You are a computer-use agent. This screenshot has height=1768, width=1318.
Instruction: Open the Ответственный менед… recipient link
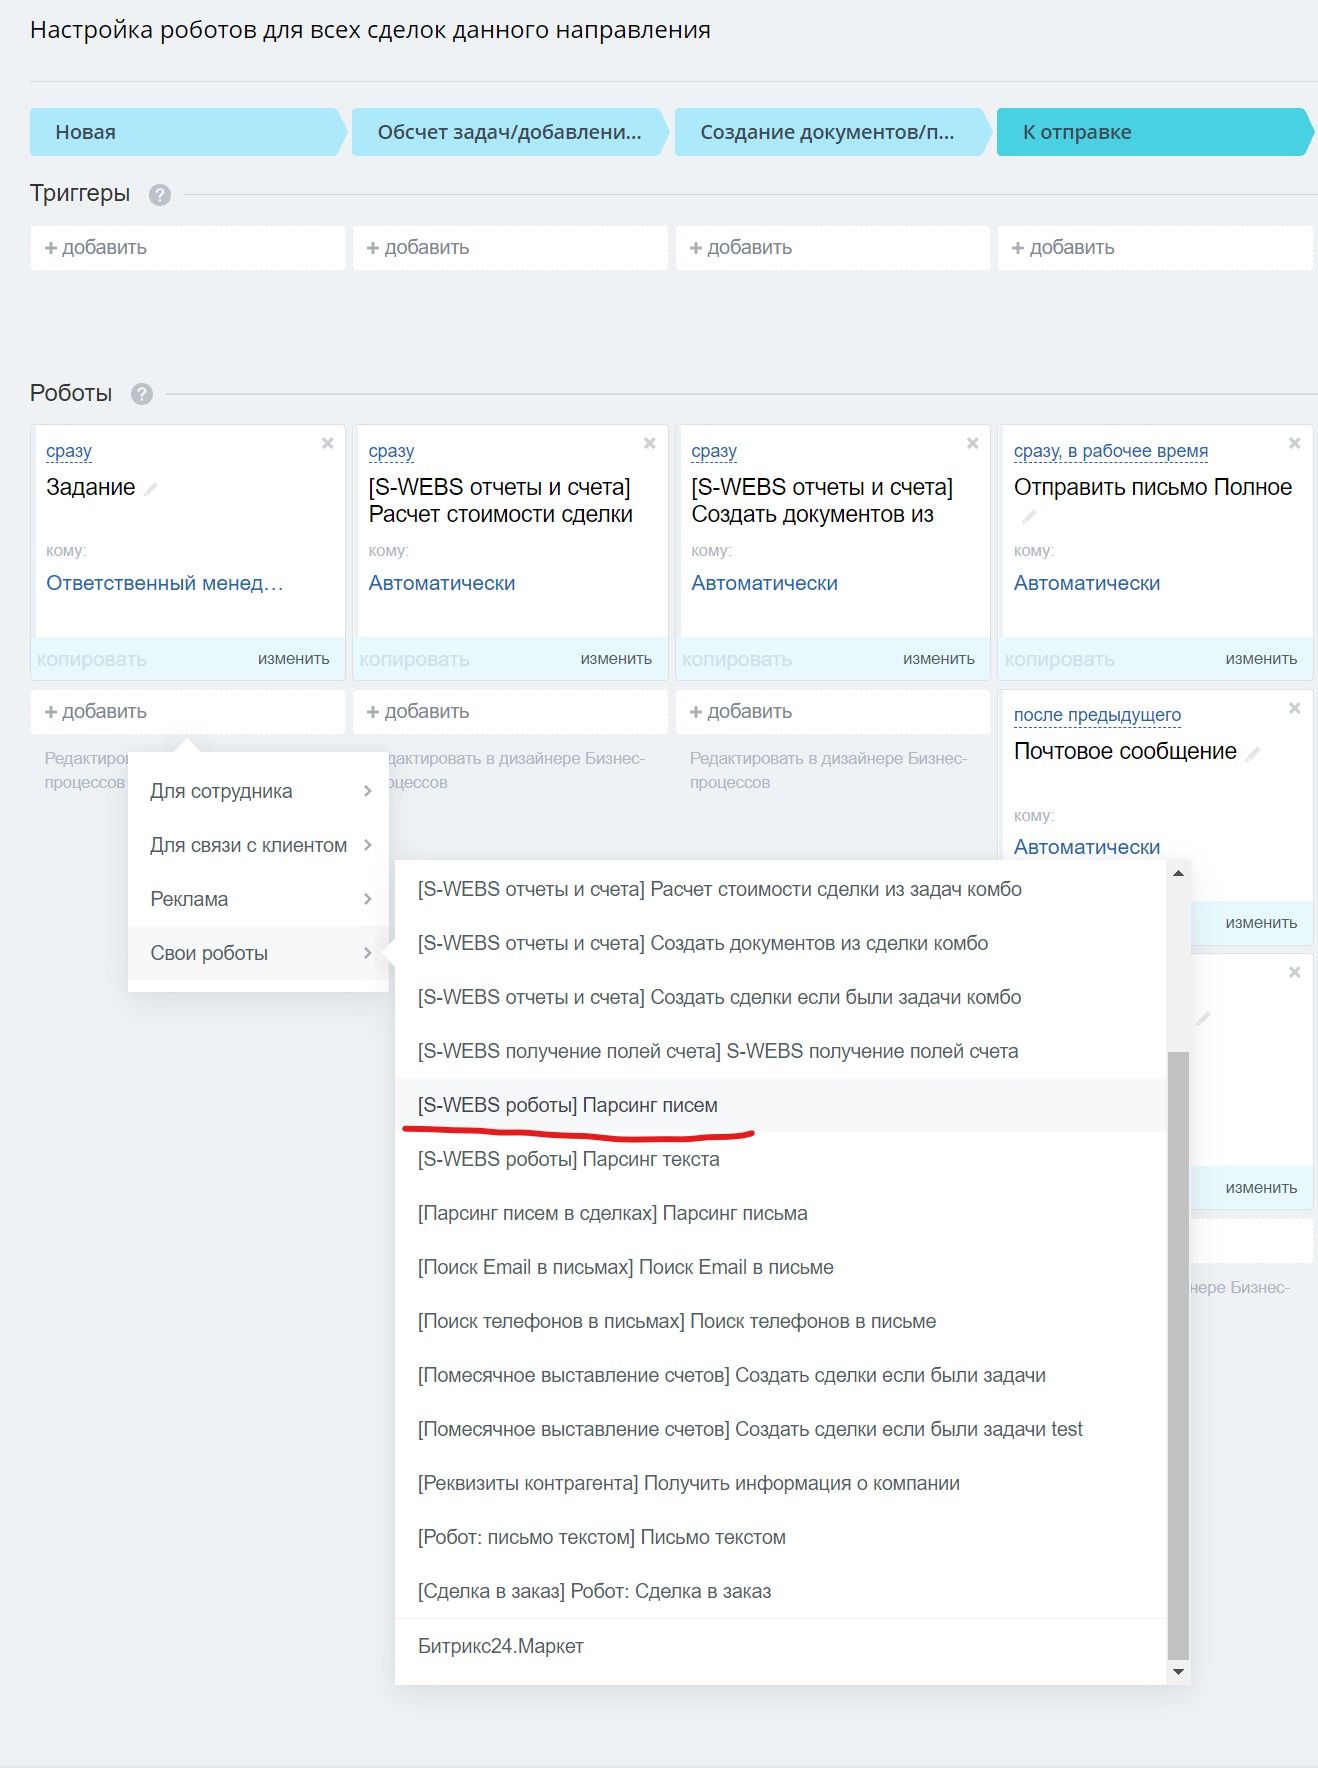[x=165, y=583]
